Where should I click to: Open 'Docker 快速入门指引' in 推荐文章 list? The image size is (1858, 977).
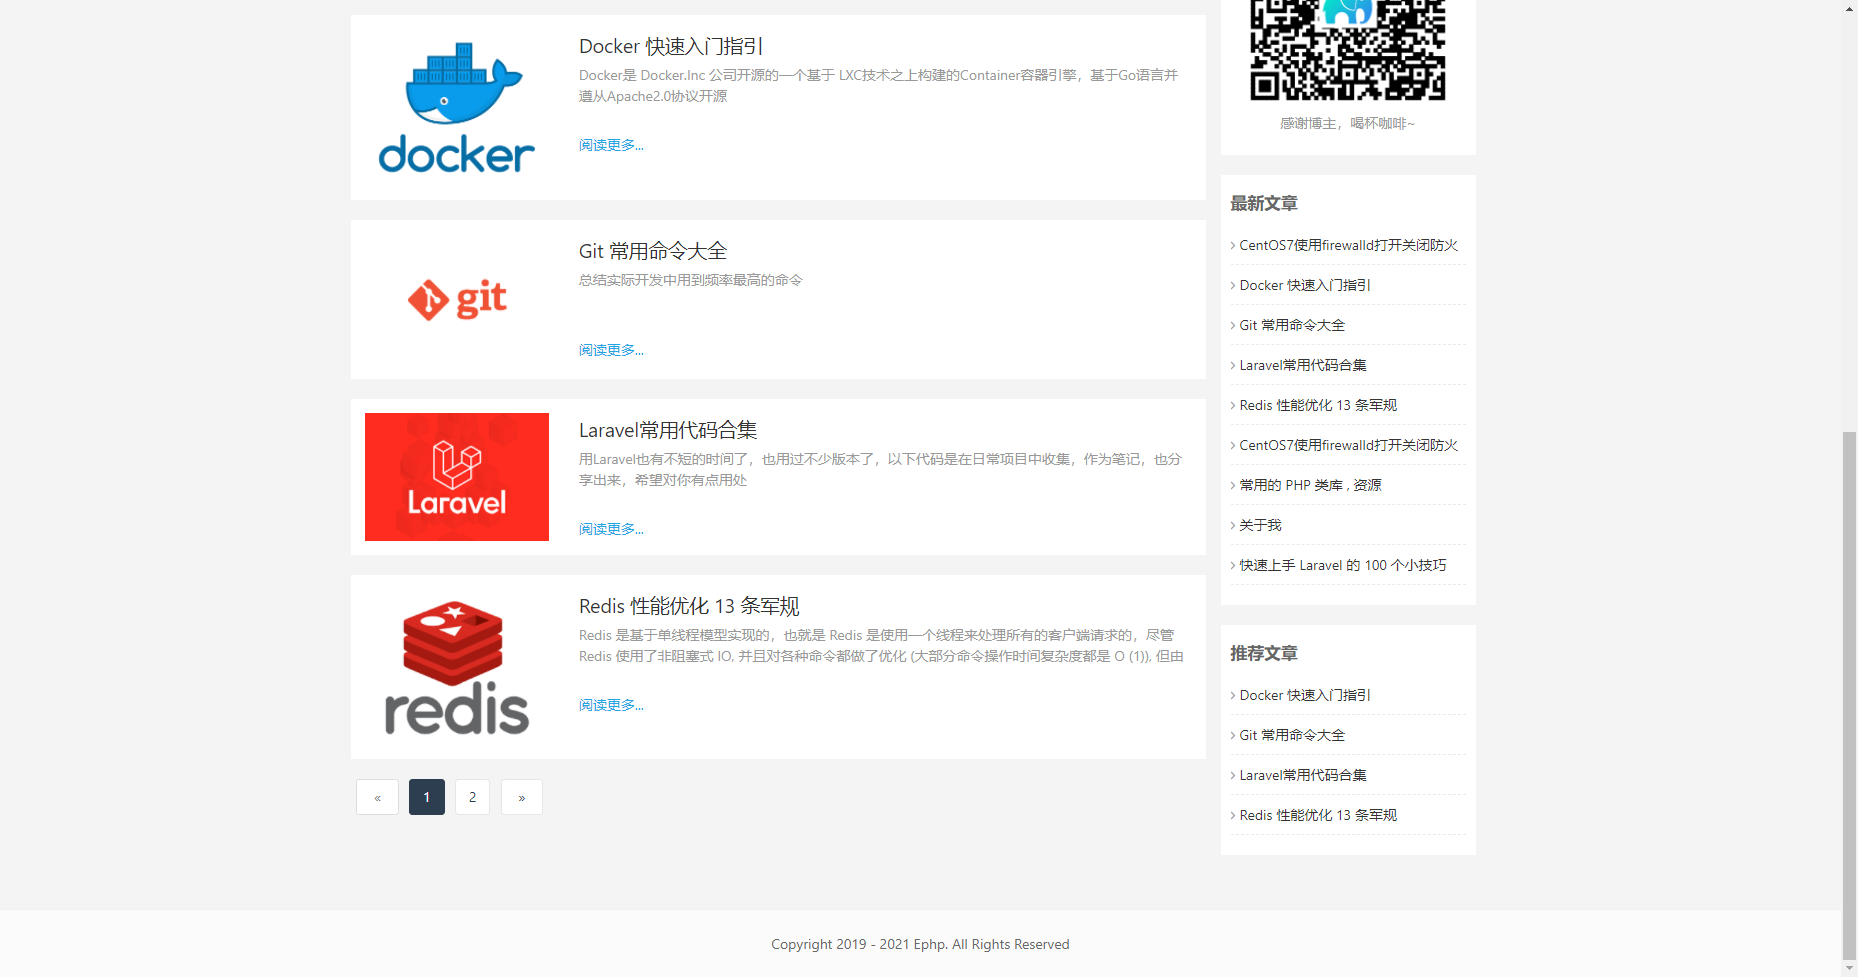[x=1305, y=695]
